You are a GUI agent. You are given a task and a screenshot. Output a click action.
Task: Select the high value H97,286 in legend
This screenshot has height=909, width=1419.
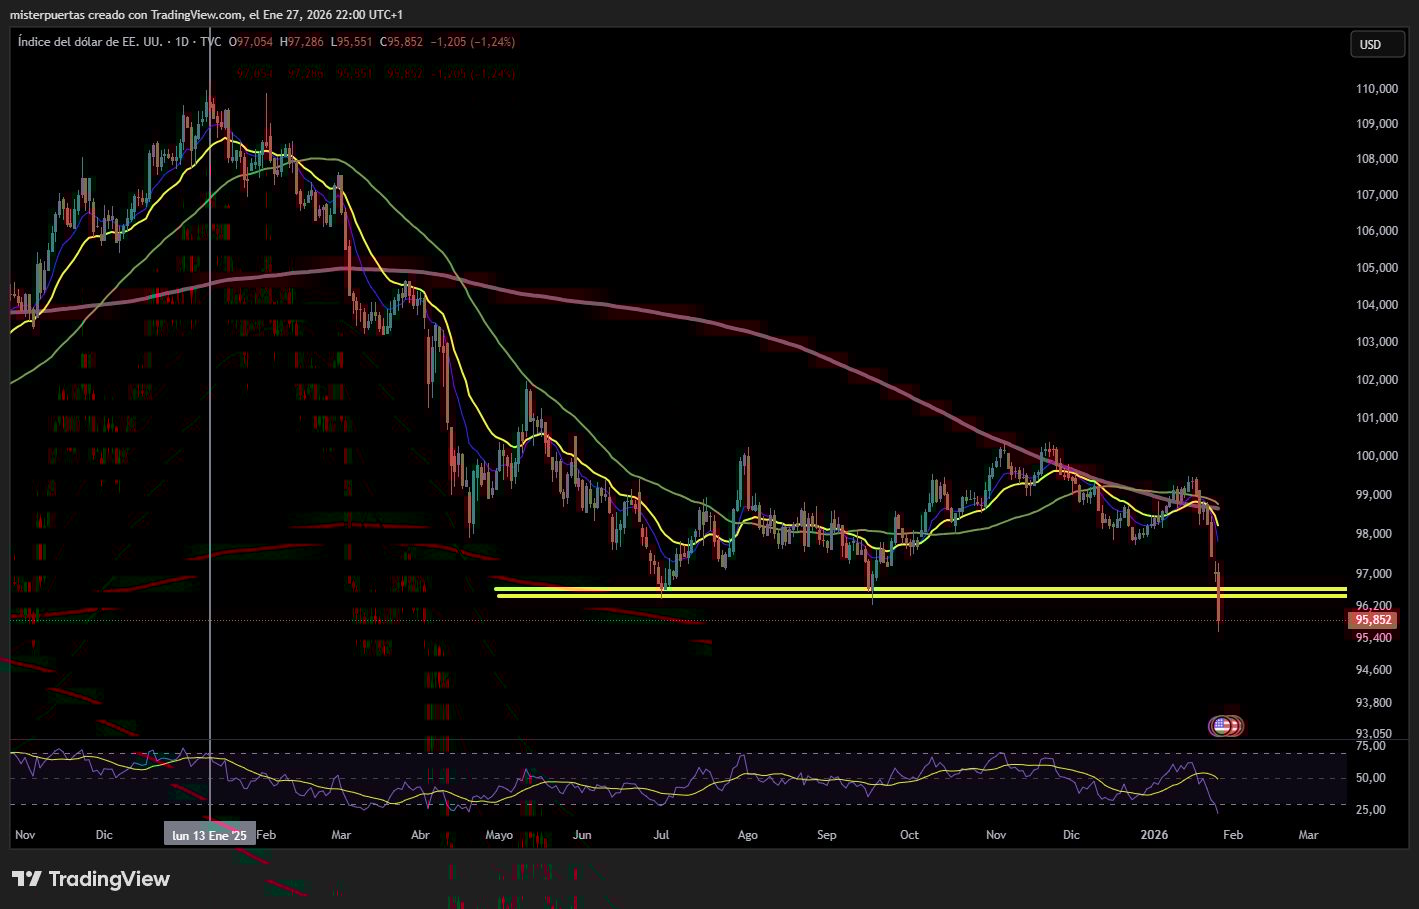coord(302,42)
